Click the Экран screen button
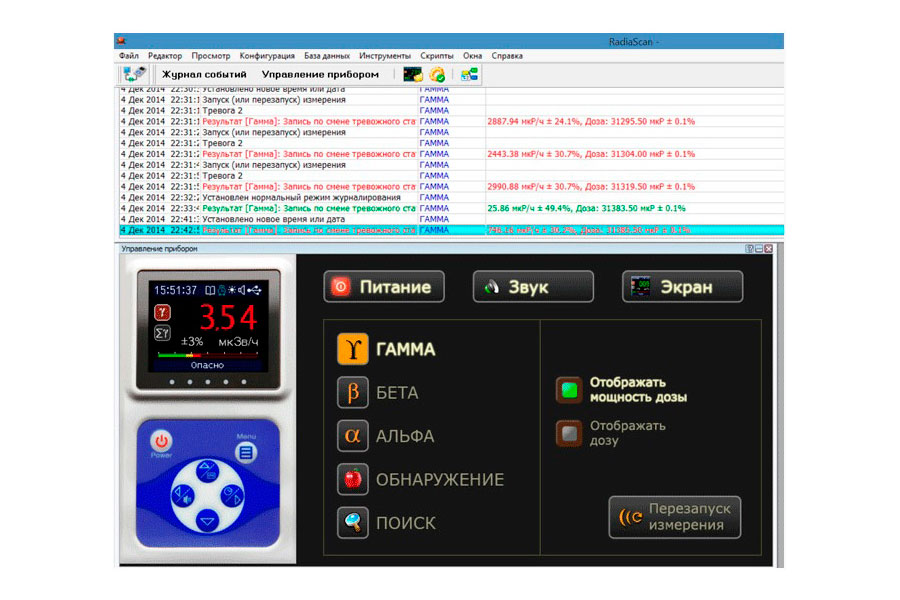The height and width of the screenshot is (600, 900). coord(682,287)
